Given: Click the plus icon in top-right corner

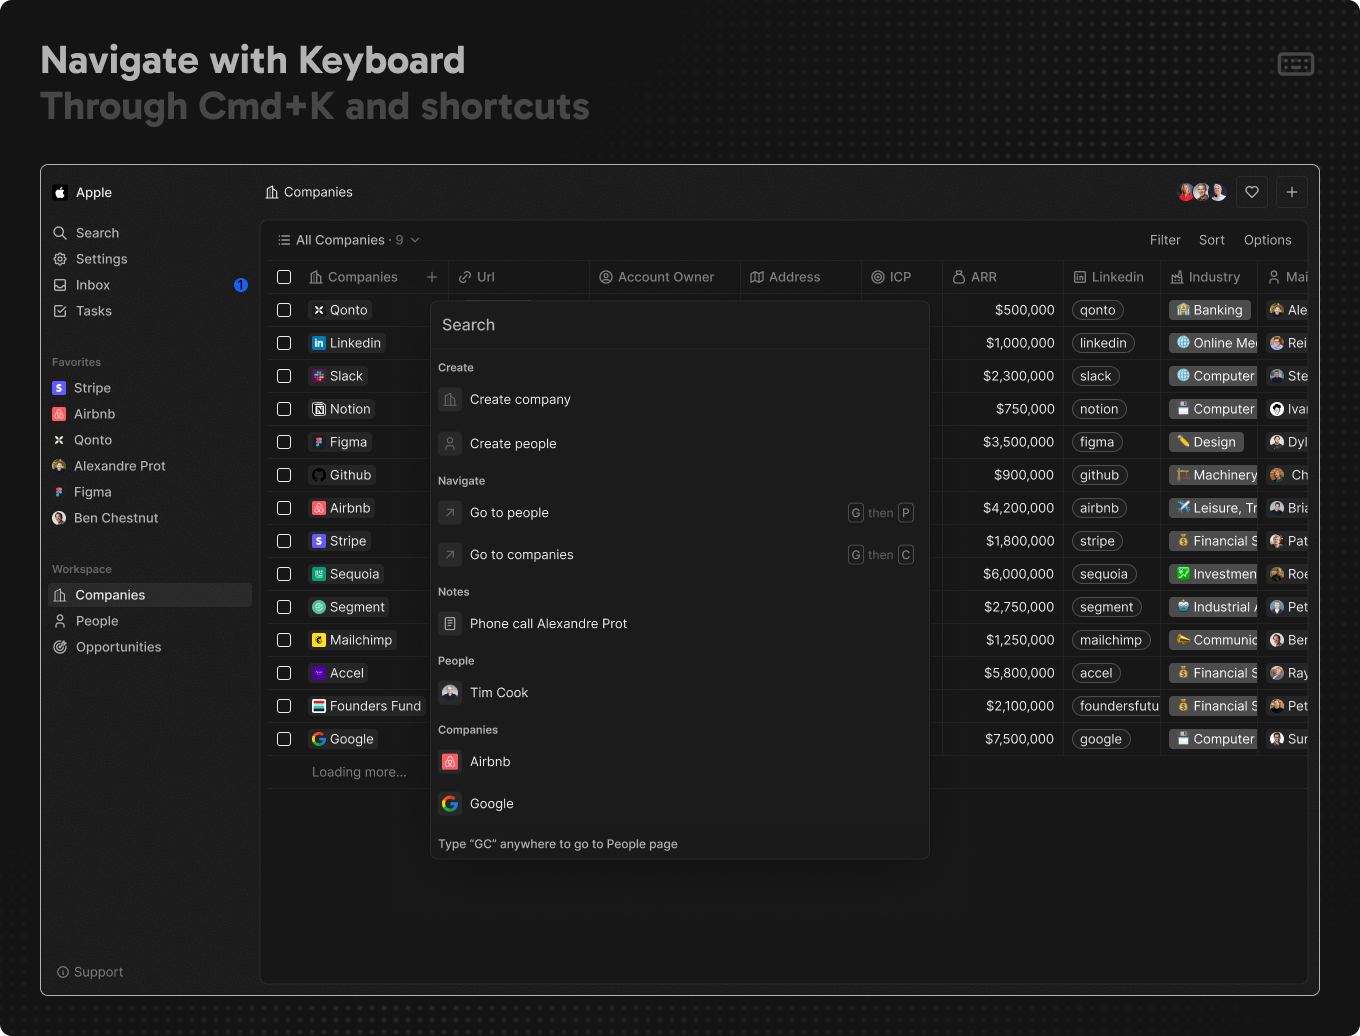Looking at the screenshot, I should (x=1292, y=192).
